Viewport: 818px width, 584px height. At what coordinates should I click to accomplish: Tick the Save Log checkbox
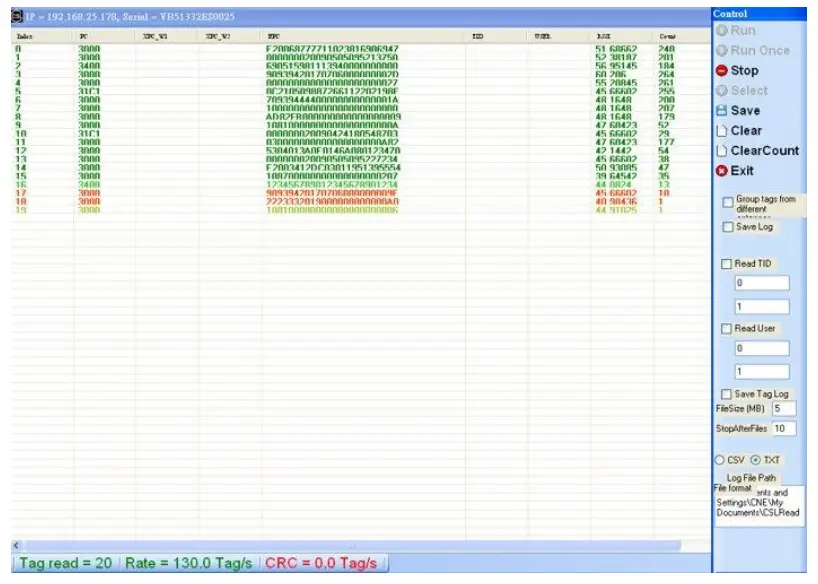(x=728, y=227)
